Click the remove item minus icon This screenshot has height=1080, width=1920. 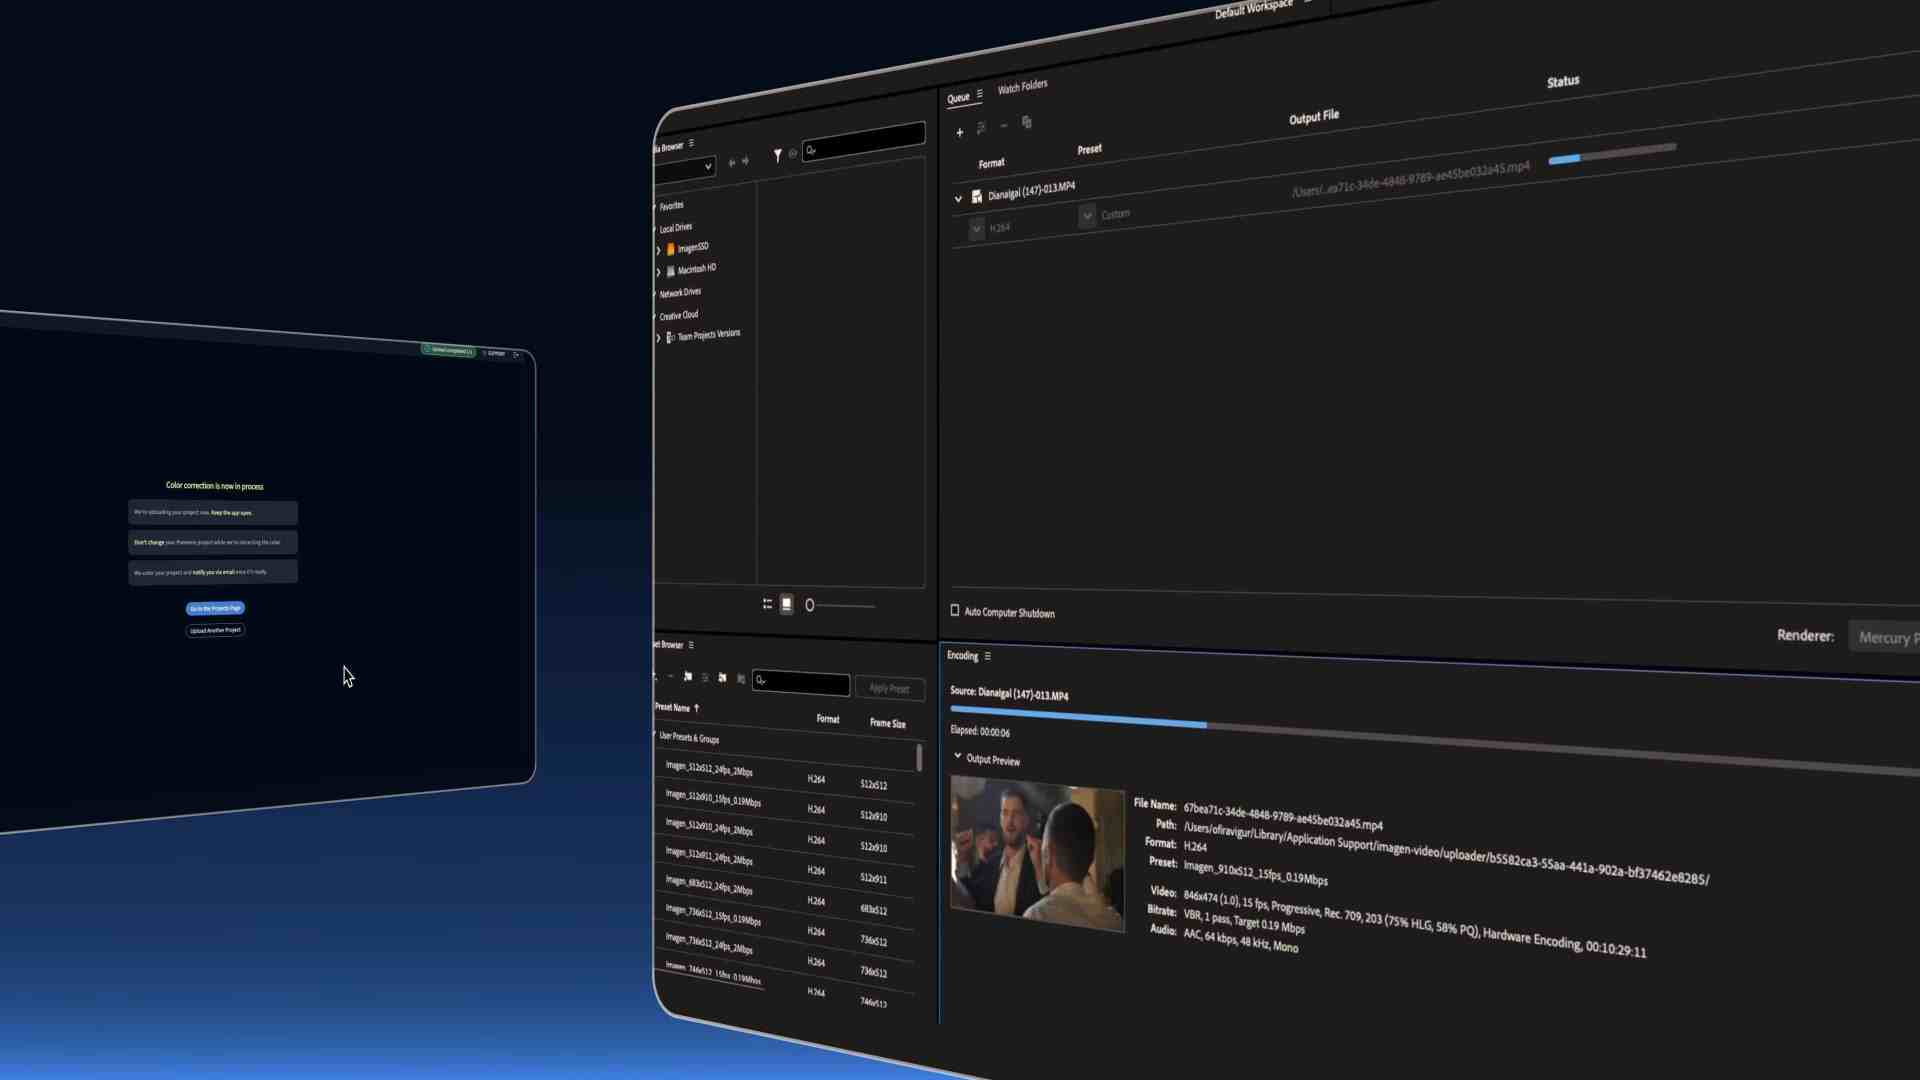pyautogui.click(x=1004, y=126)
